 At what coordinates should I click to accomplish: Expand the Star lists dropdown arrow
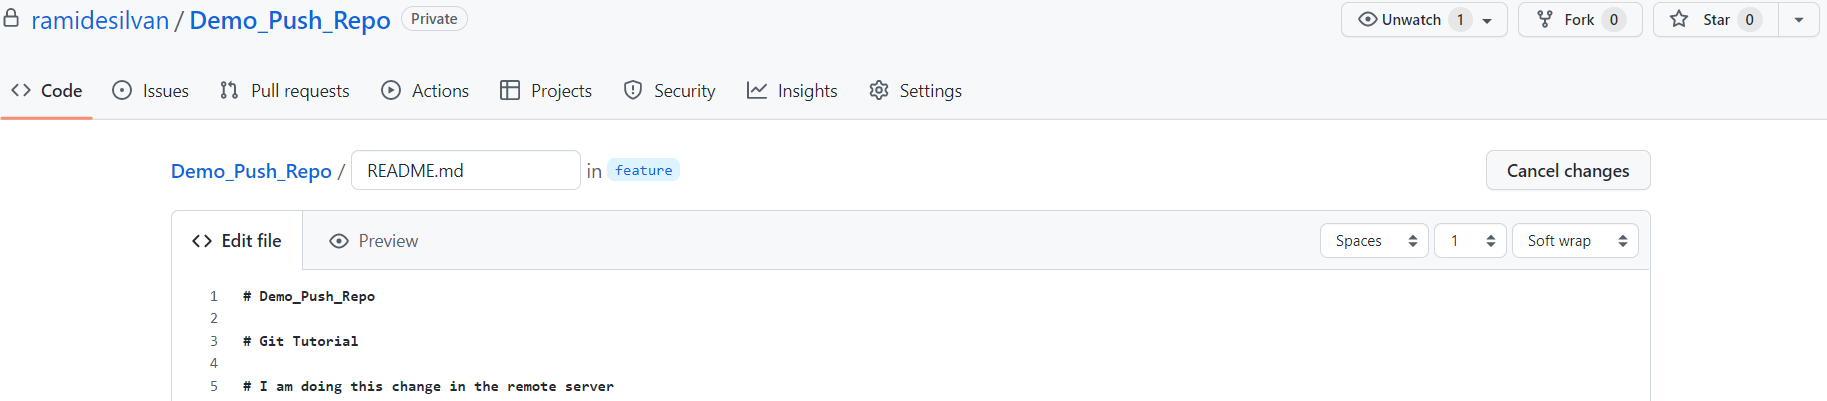point(1799,20)
